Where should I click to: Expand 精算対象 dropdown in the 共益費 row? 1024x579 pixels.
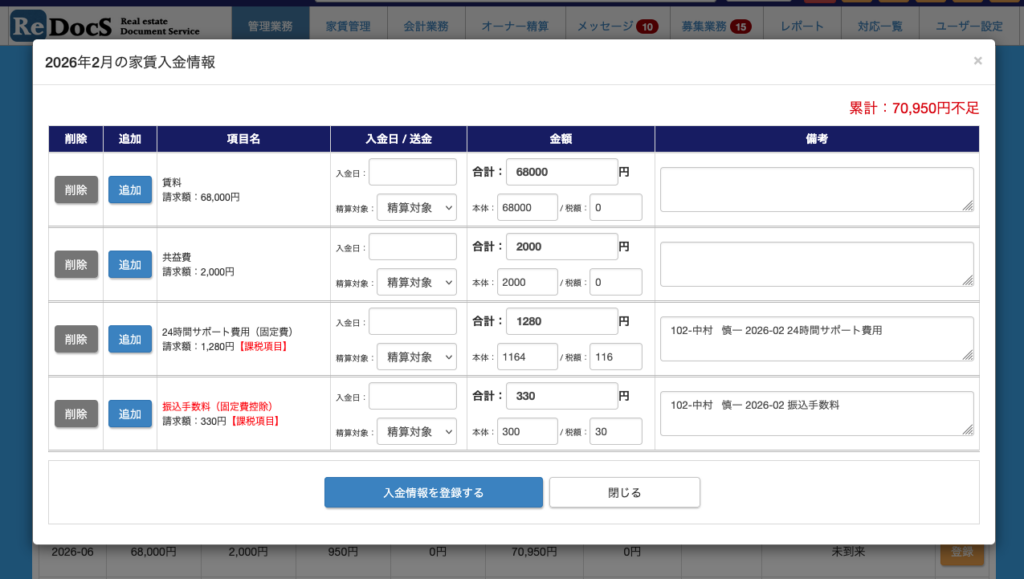tap(416, 282)
